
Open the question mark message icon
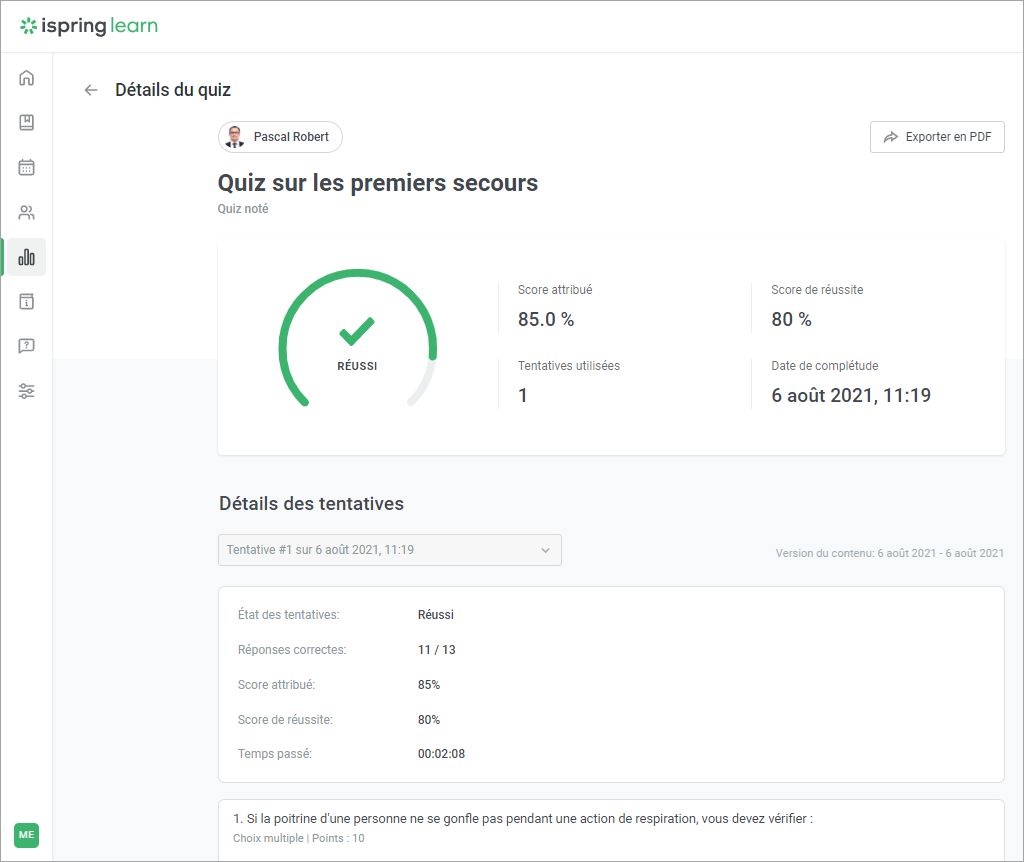point(27,346)
